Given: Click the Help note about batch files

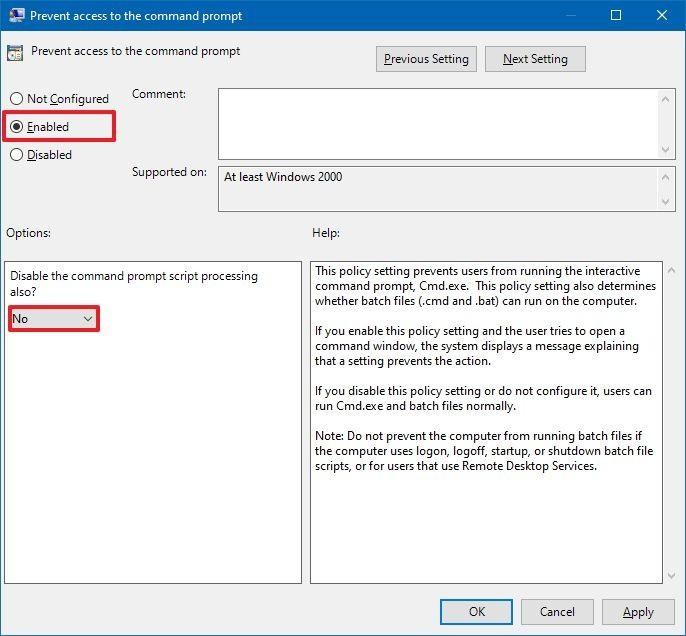Looking at the screenshot, I should pyautogui.click(x=484, y=451).
